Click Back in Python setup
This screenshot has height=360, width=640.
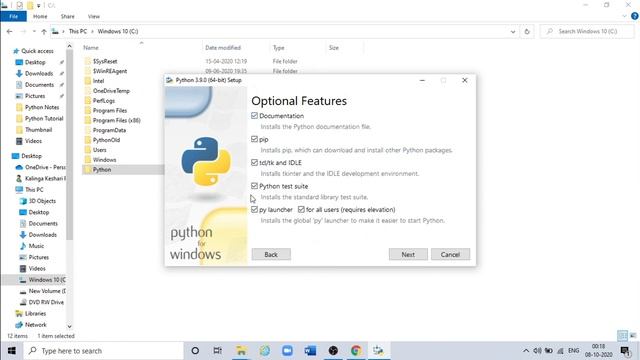(x=271, y=254)
